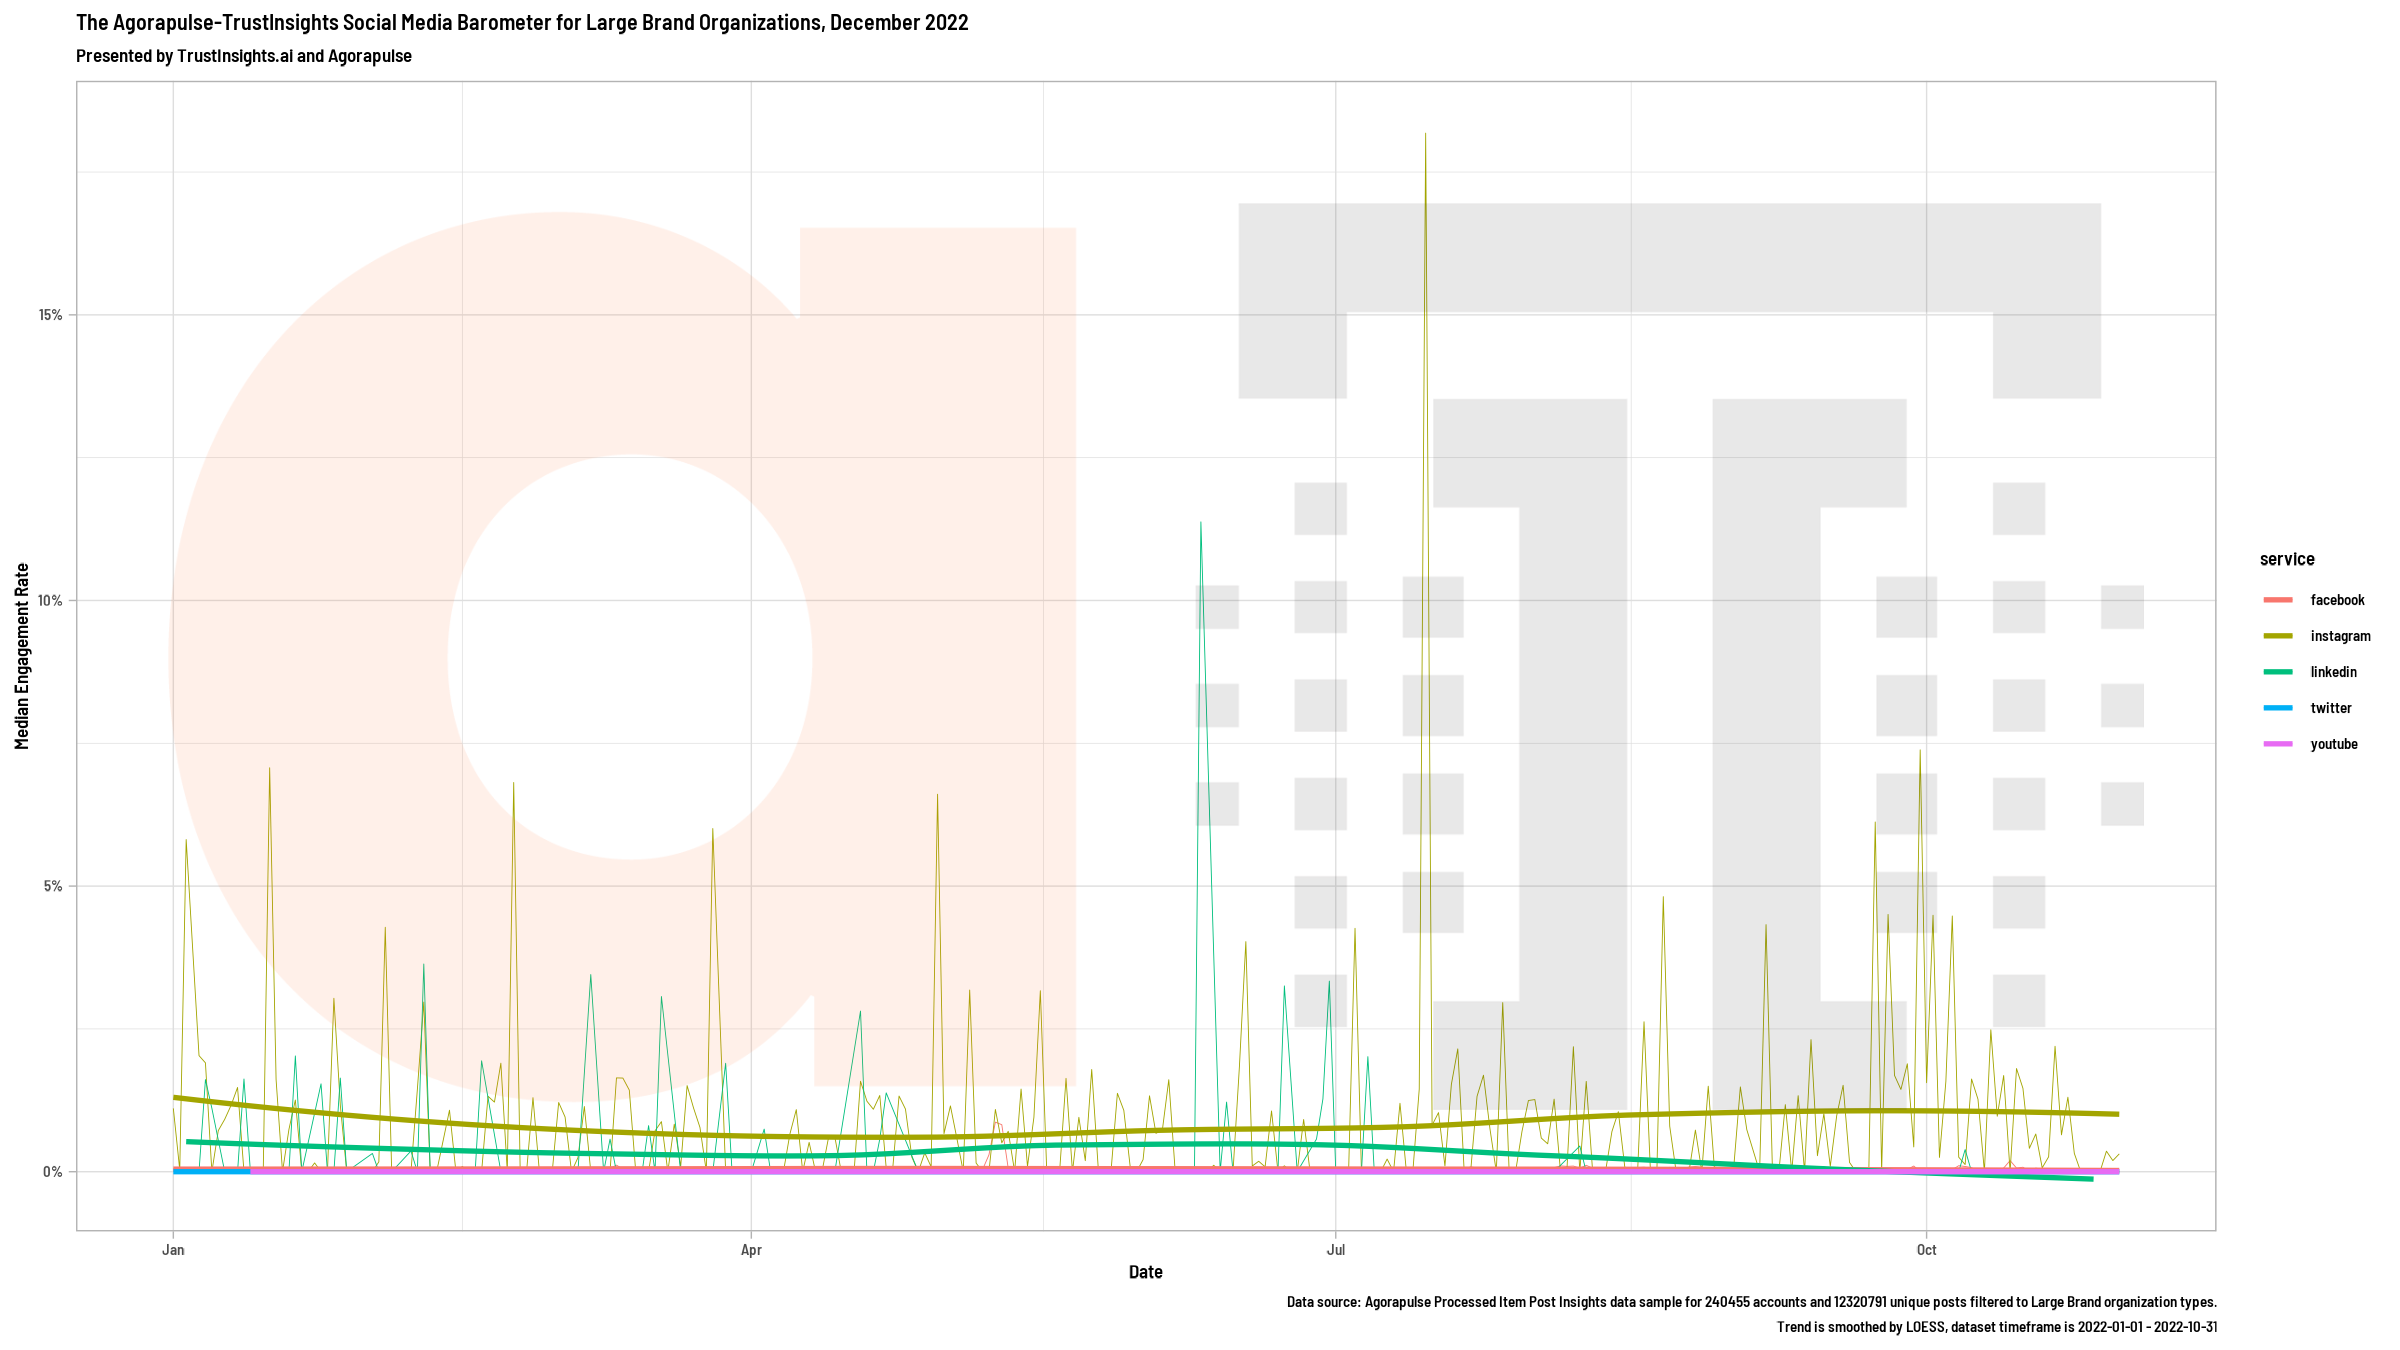Screen dimensions: 2400x1350
Task: Click the linkedin legend color swatch
Action: pos(2278,672)
